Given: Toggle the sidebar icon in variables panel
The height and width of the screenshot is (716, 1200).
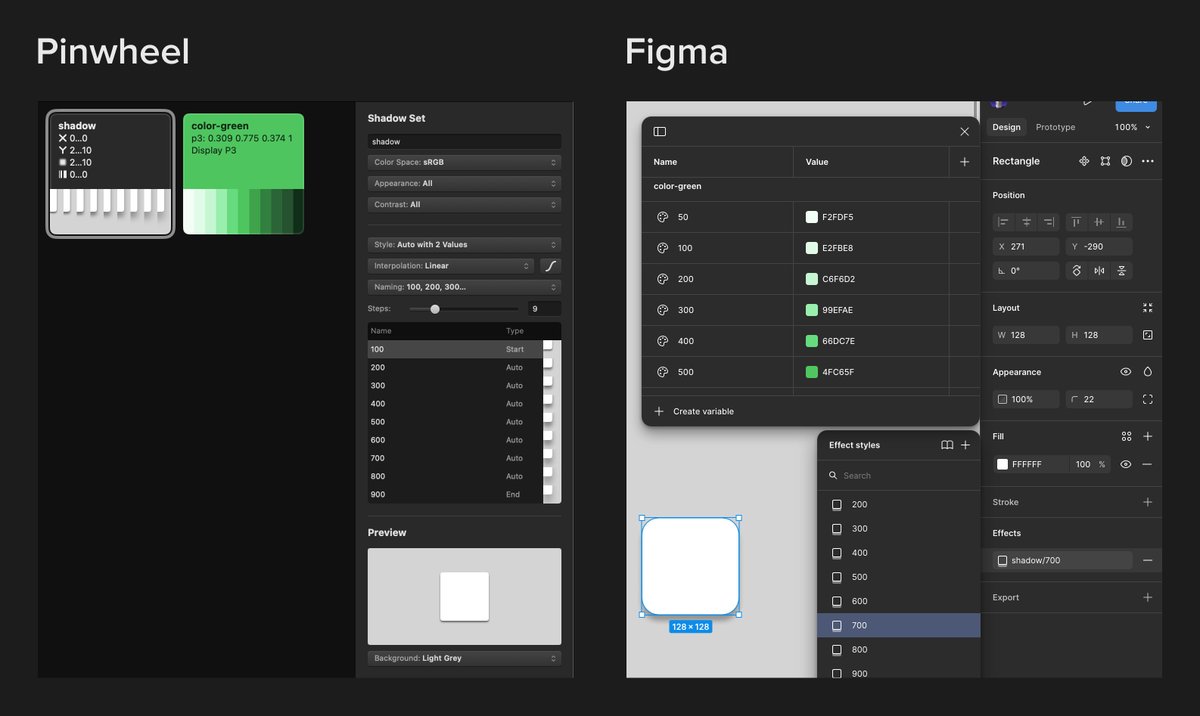Looking at the screenshot, I should tap(660, 131).
